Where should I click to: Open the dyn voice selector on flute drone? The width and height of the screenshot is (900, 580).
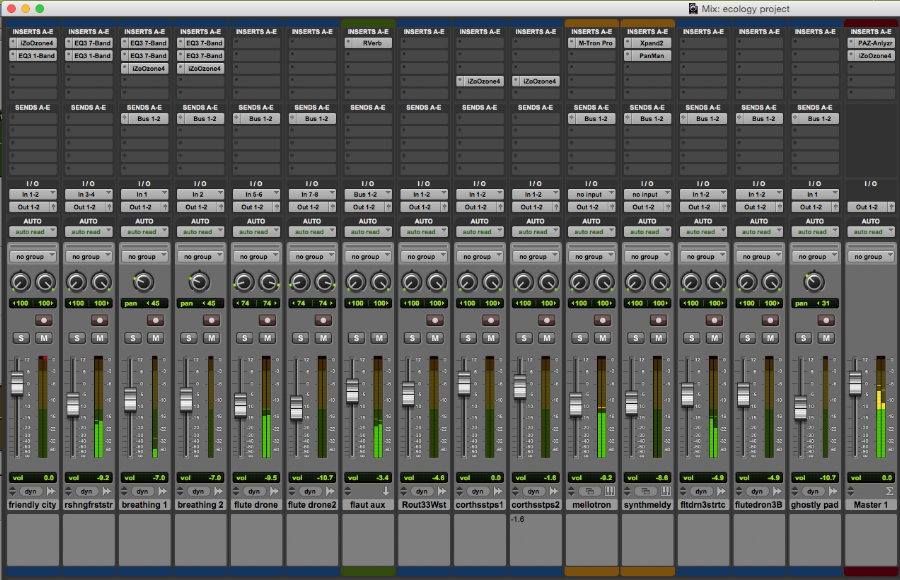pyautogui.click(x=254, y=492)
